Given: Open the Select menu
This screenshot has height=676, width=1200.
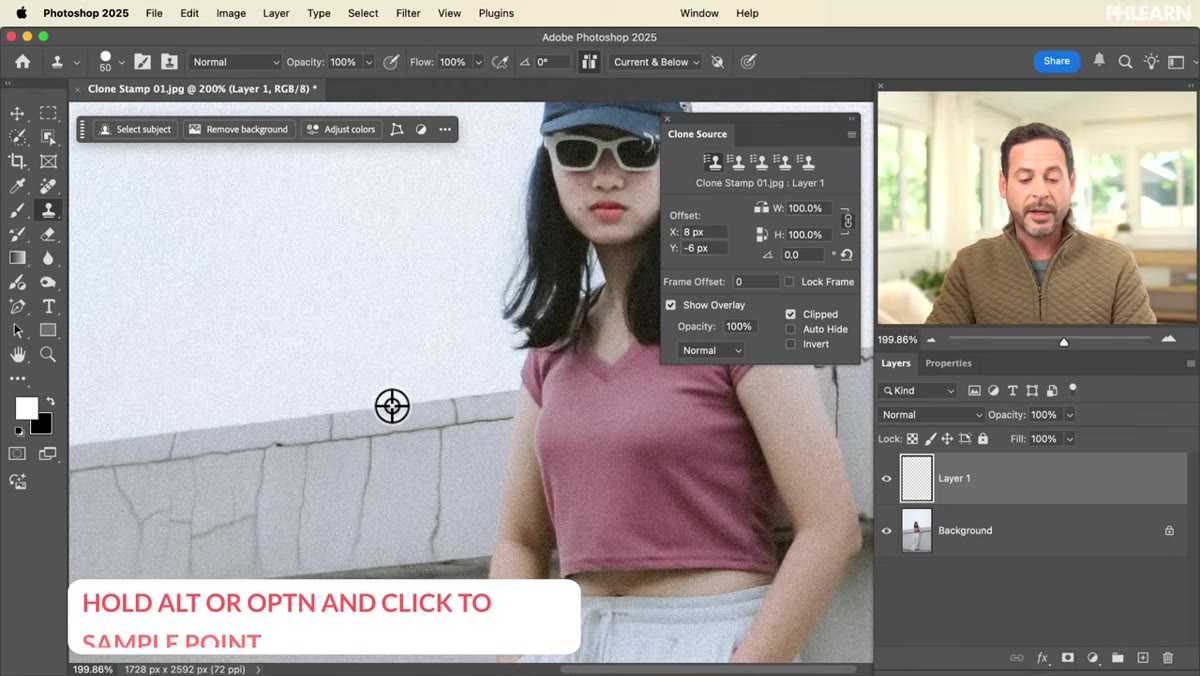Looking at the screenshot, I should tap(363, 13).
